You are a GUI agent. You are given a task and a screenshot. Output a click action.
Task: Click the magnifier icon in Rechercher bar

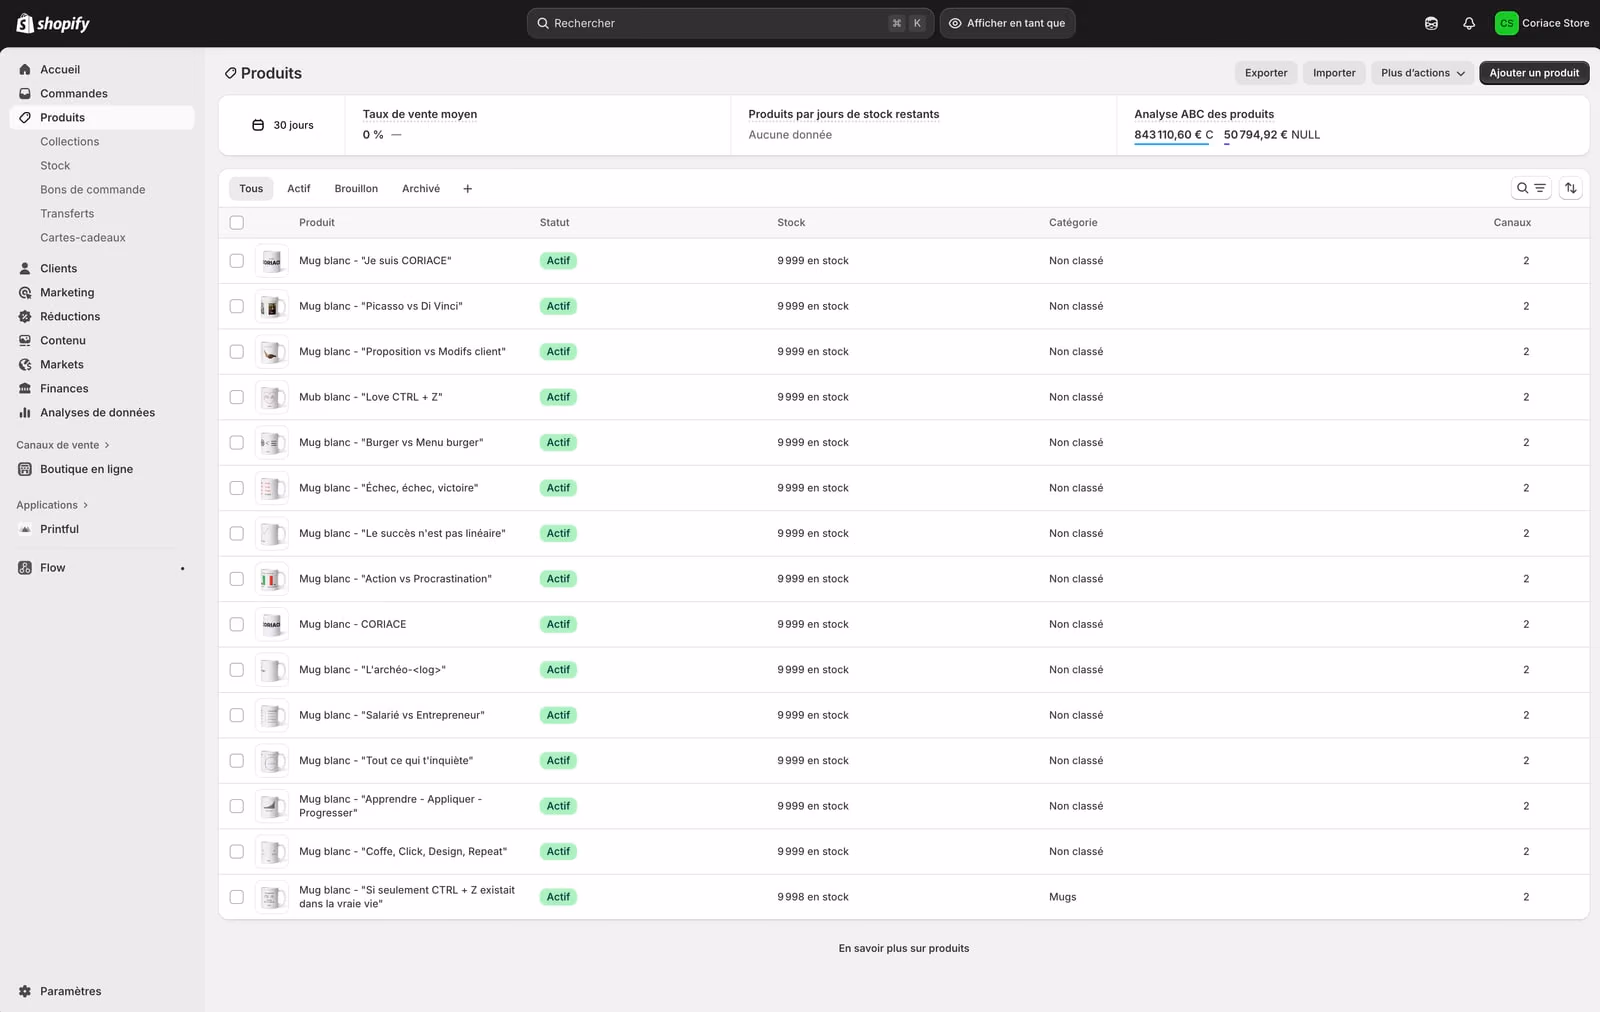point(543,23)
